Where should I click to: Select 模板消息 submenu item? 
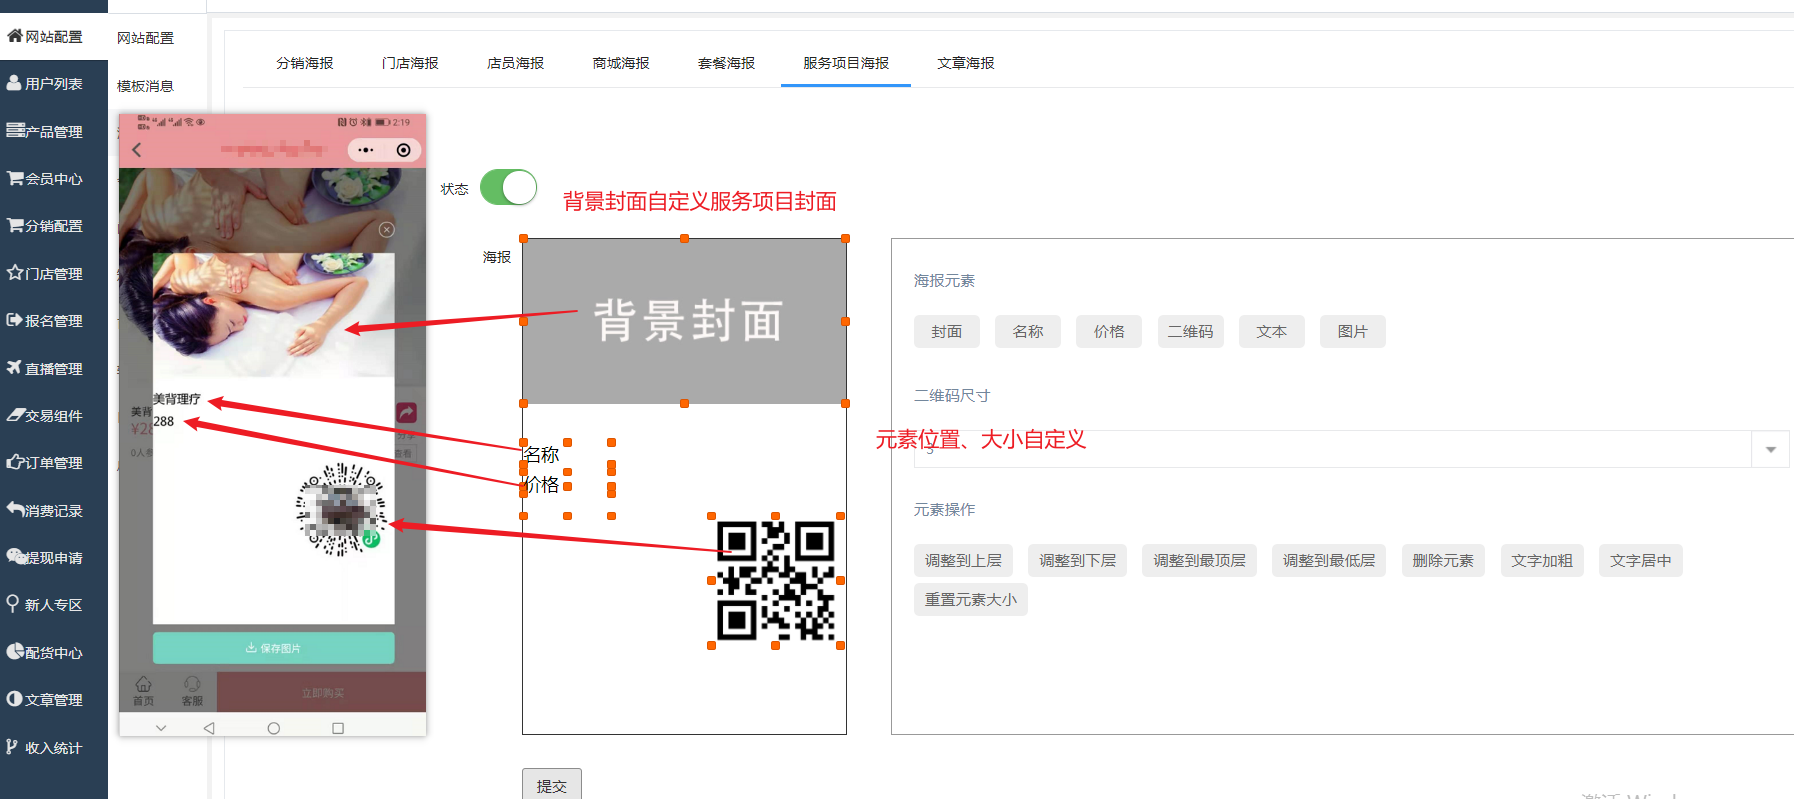pos(145,86)
